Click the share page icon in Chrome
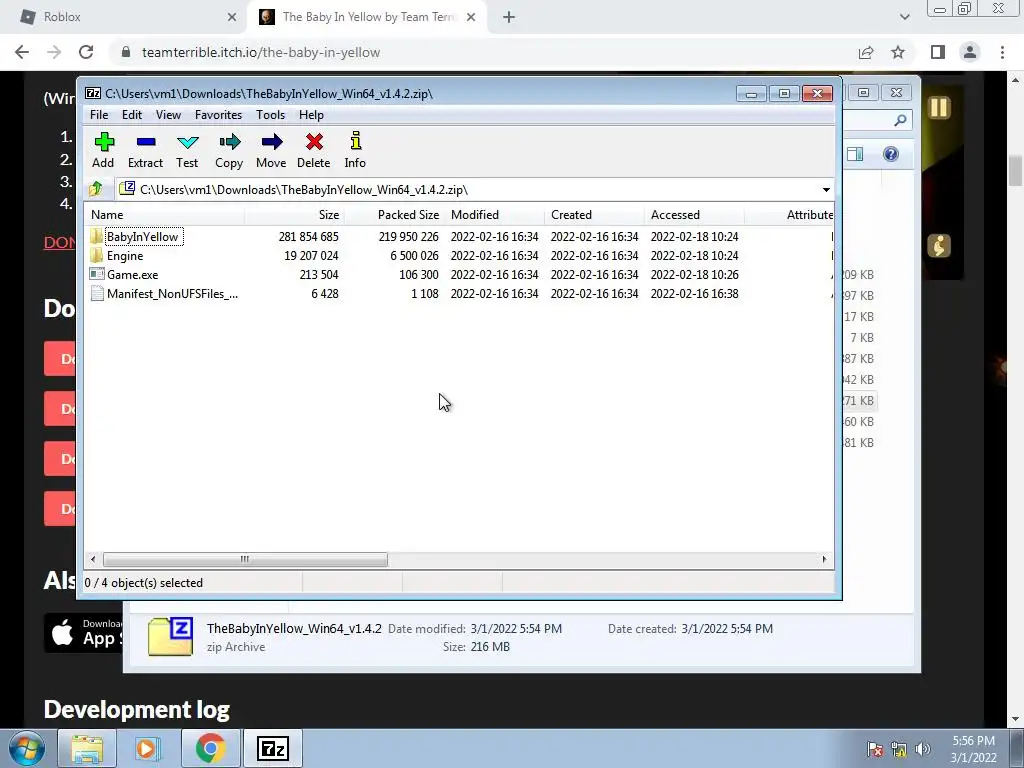This screenshot has width=1024, height=768. click(x=866, y=52)
